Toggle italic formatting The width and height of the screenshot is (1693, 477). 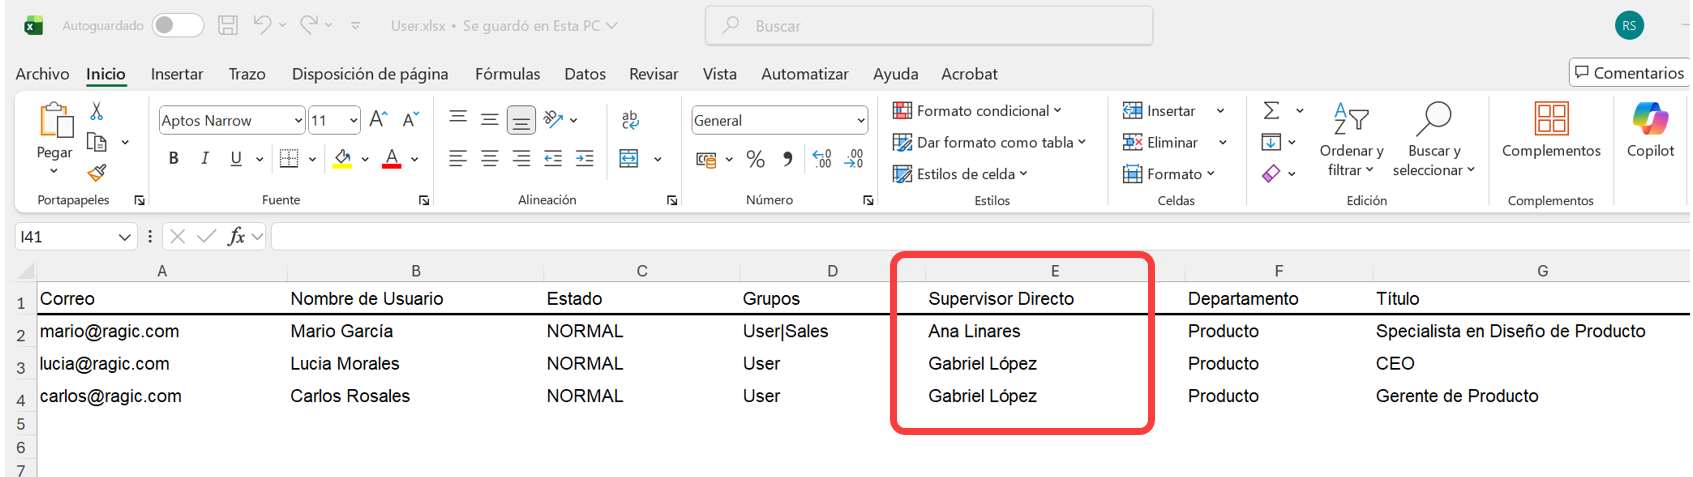pos(205,158)
